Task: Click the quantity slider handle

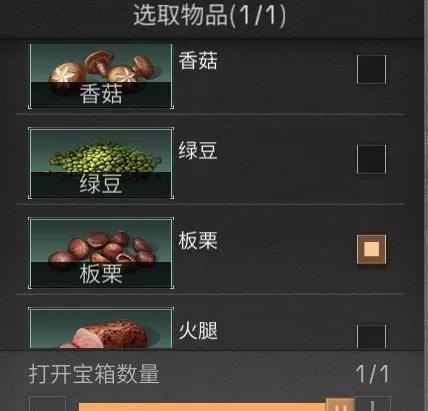Action: [x=340, y=405]
